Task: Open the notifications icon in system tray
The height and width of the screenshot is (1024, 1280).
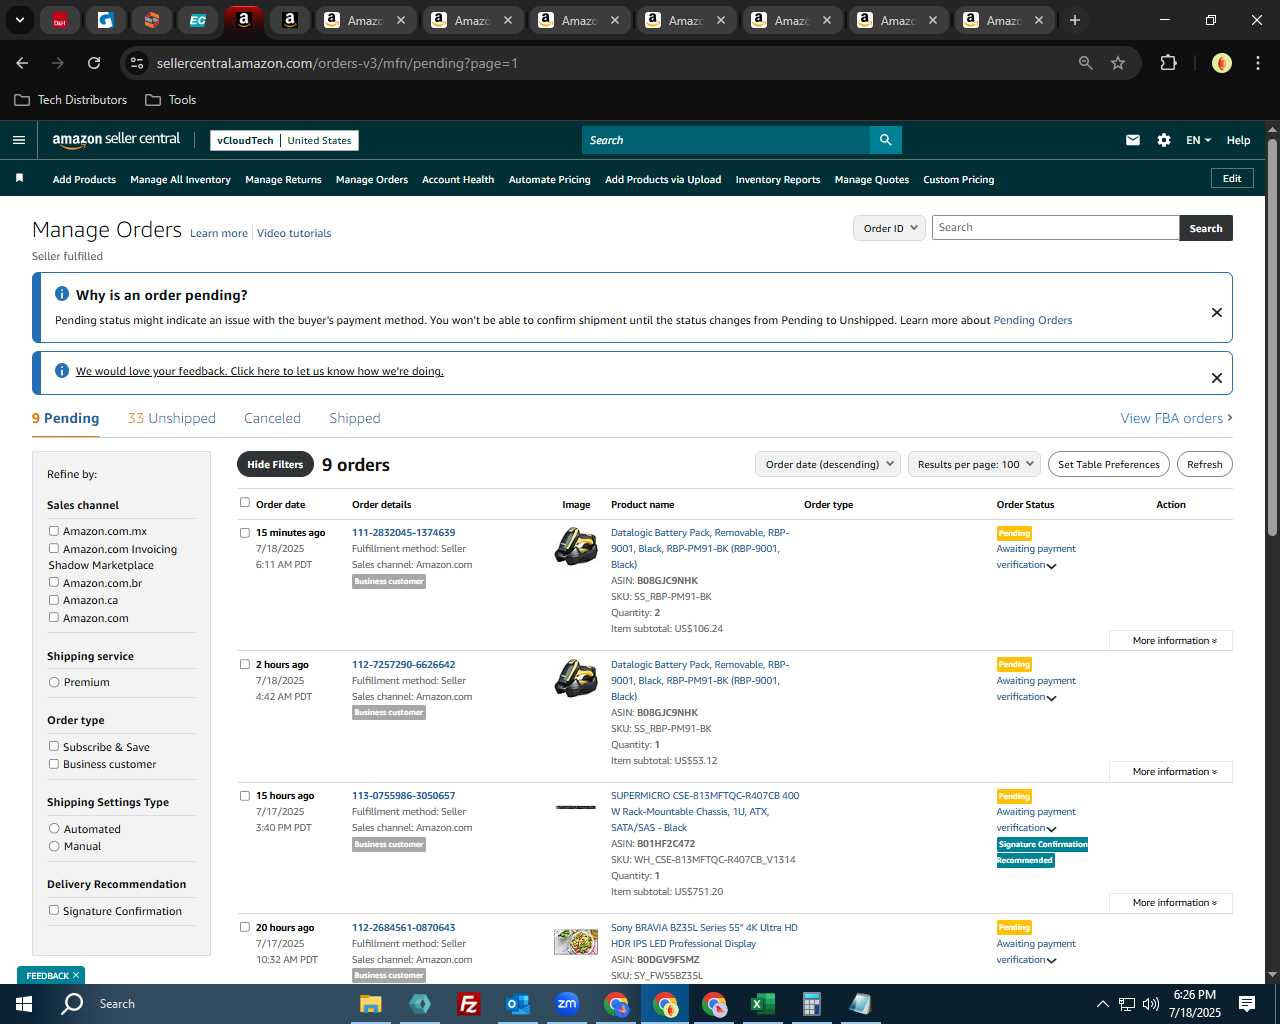Action: 1247,1004
